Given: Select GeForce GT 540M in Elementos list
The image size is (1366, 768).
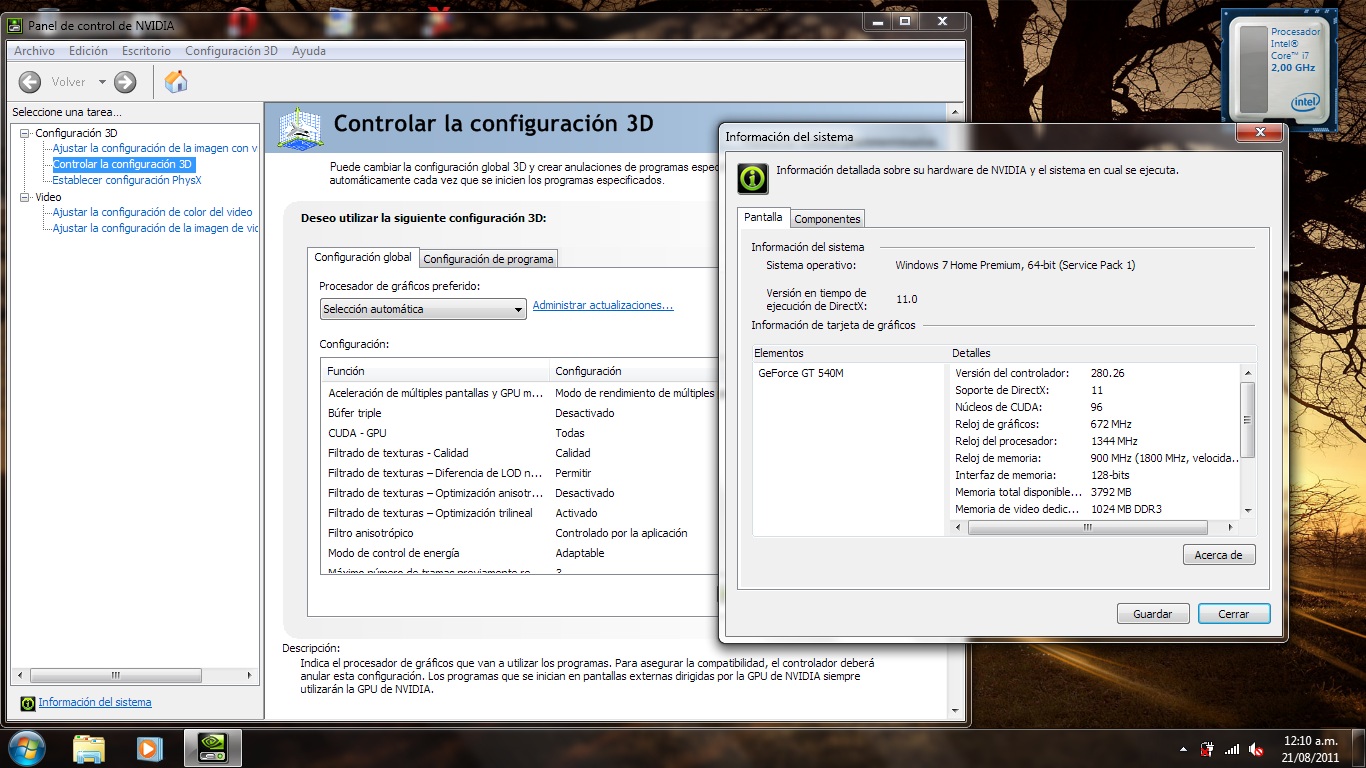Looking at the screenshot, I should (800, 373).
